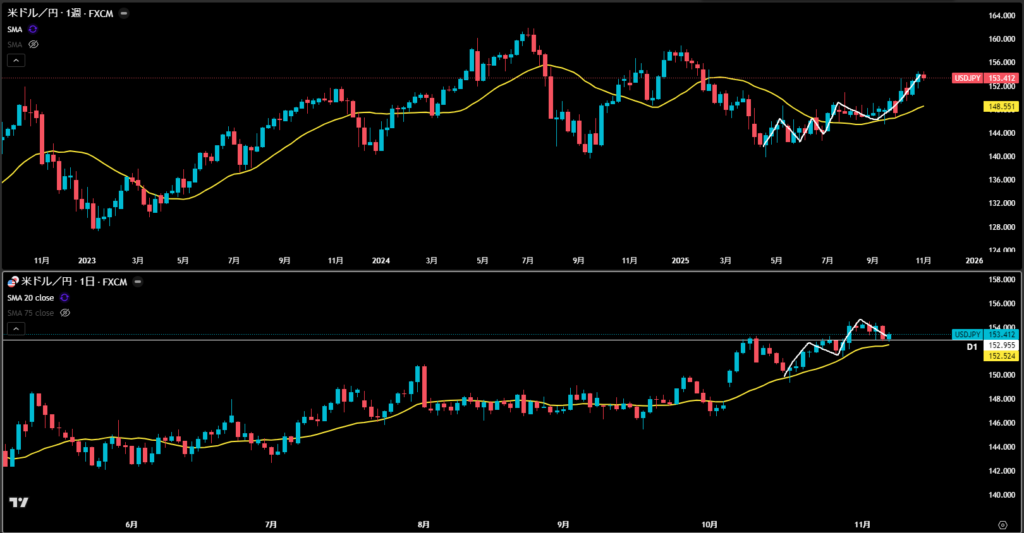Click the flag icon beside the daily chart title
The image size is (1024, 533).
[x=13, y=283]
